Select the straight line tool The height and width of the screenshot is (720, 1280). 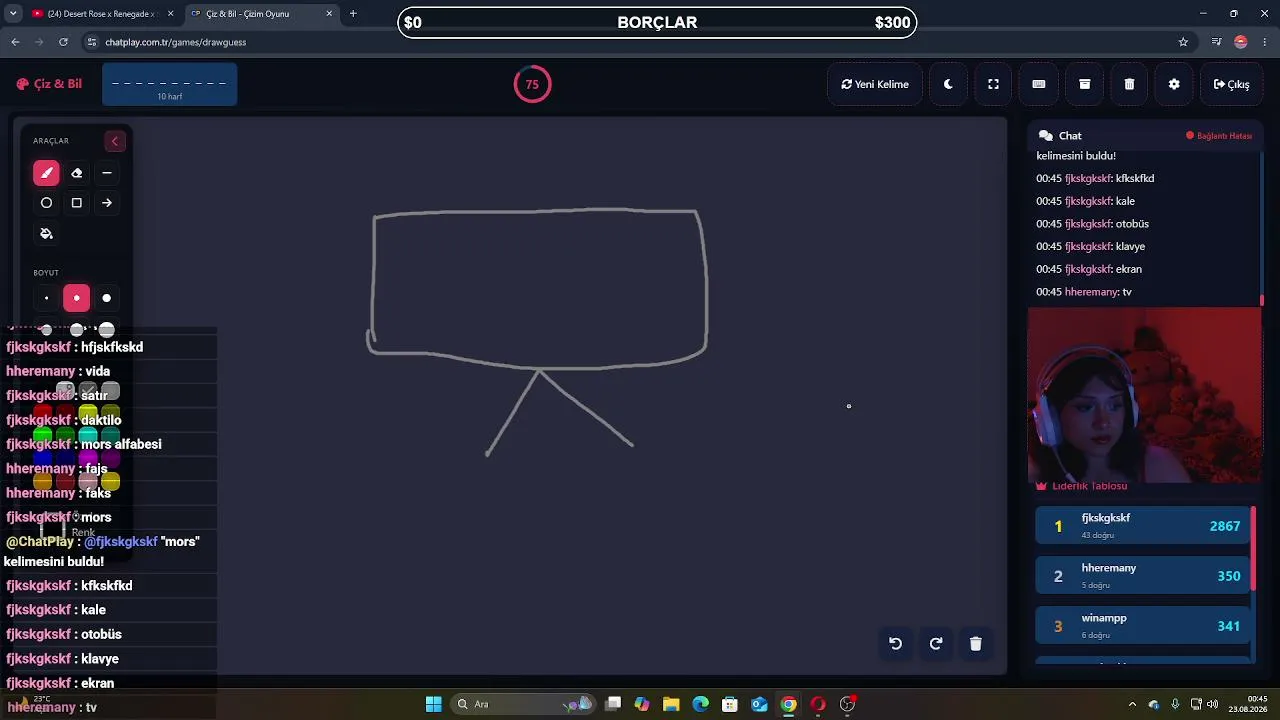tap(107, 173)
